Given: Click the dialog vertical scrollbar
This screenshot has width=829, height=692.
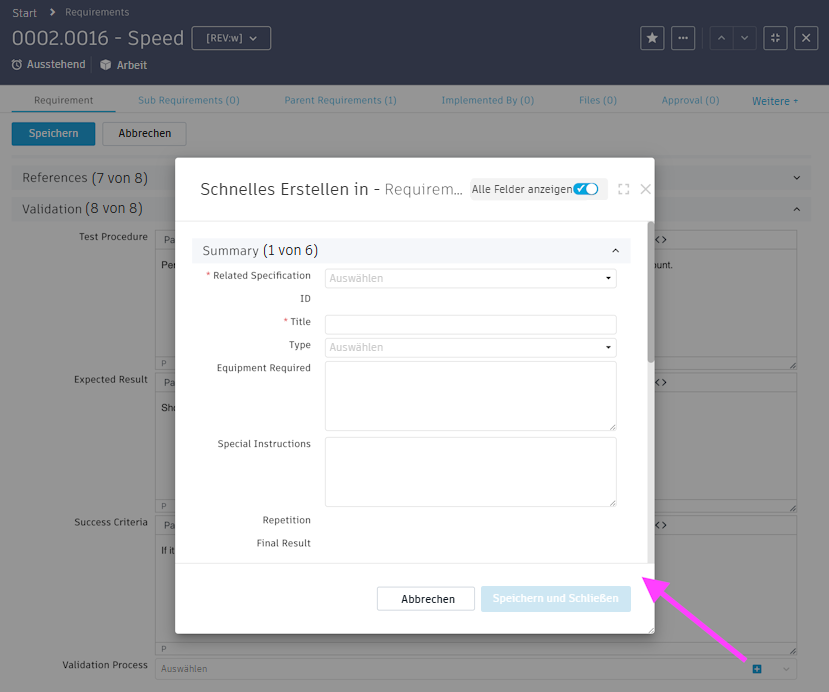Looking at the screenshot, I should 651,292.
